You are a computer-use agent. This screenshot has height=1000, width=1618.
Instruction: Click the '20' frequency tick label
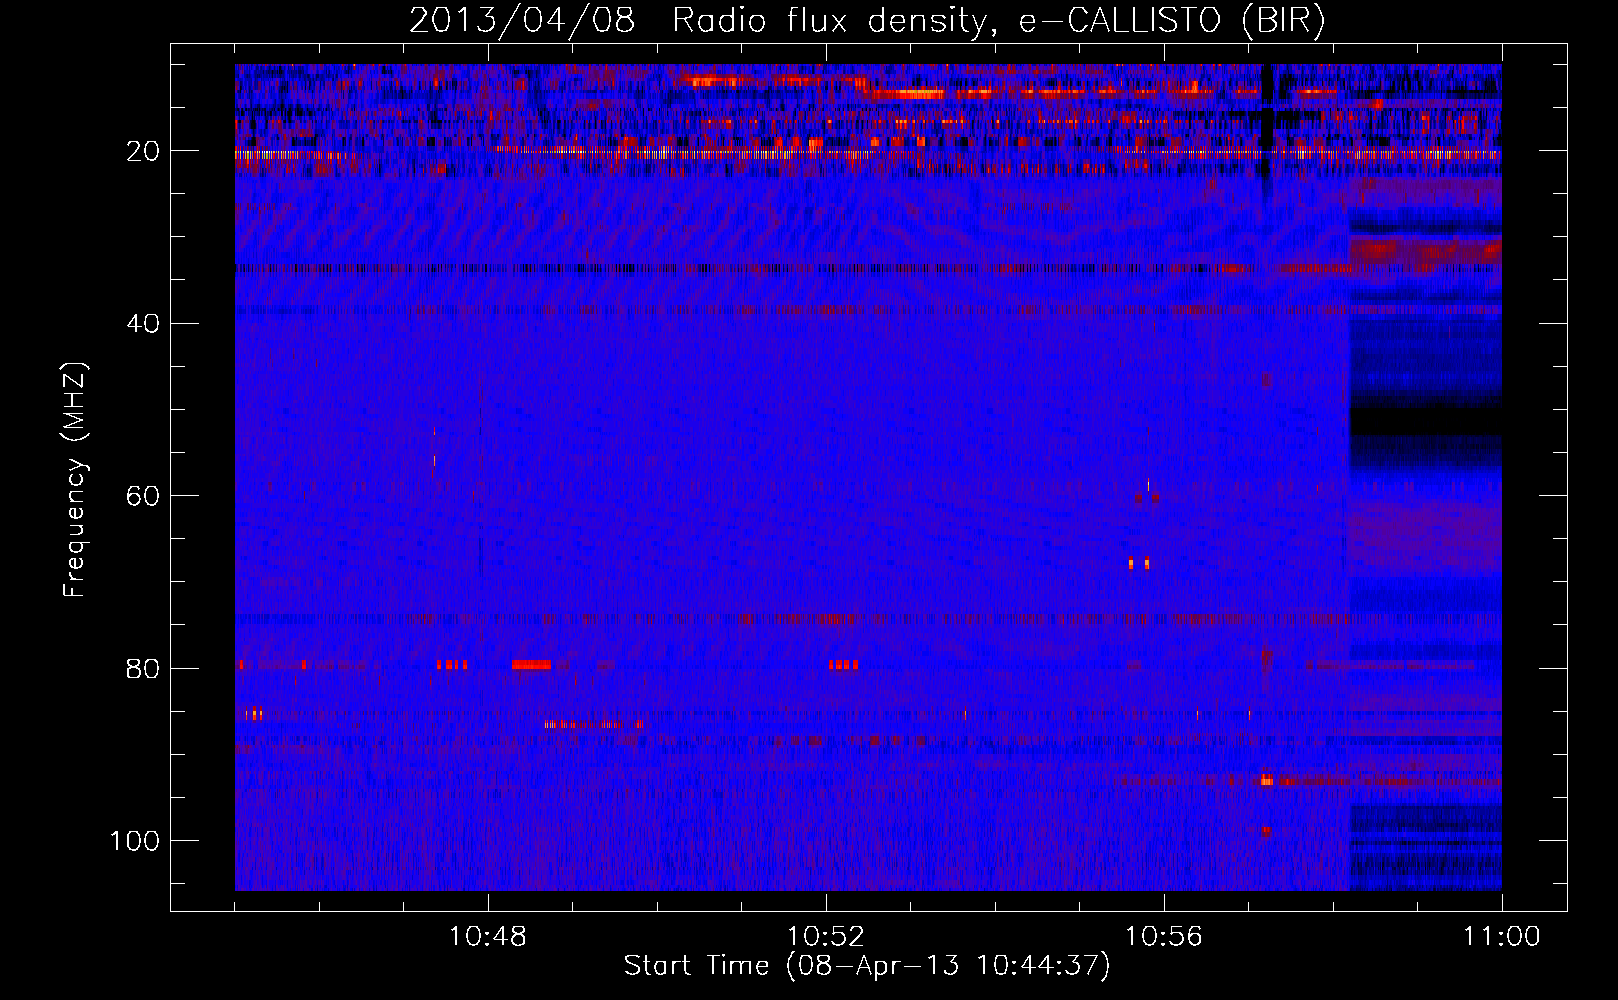click(x=143, y=151)
